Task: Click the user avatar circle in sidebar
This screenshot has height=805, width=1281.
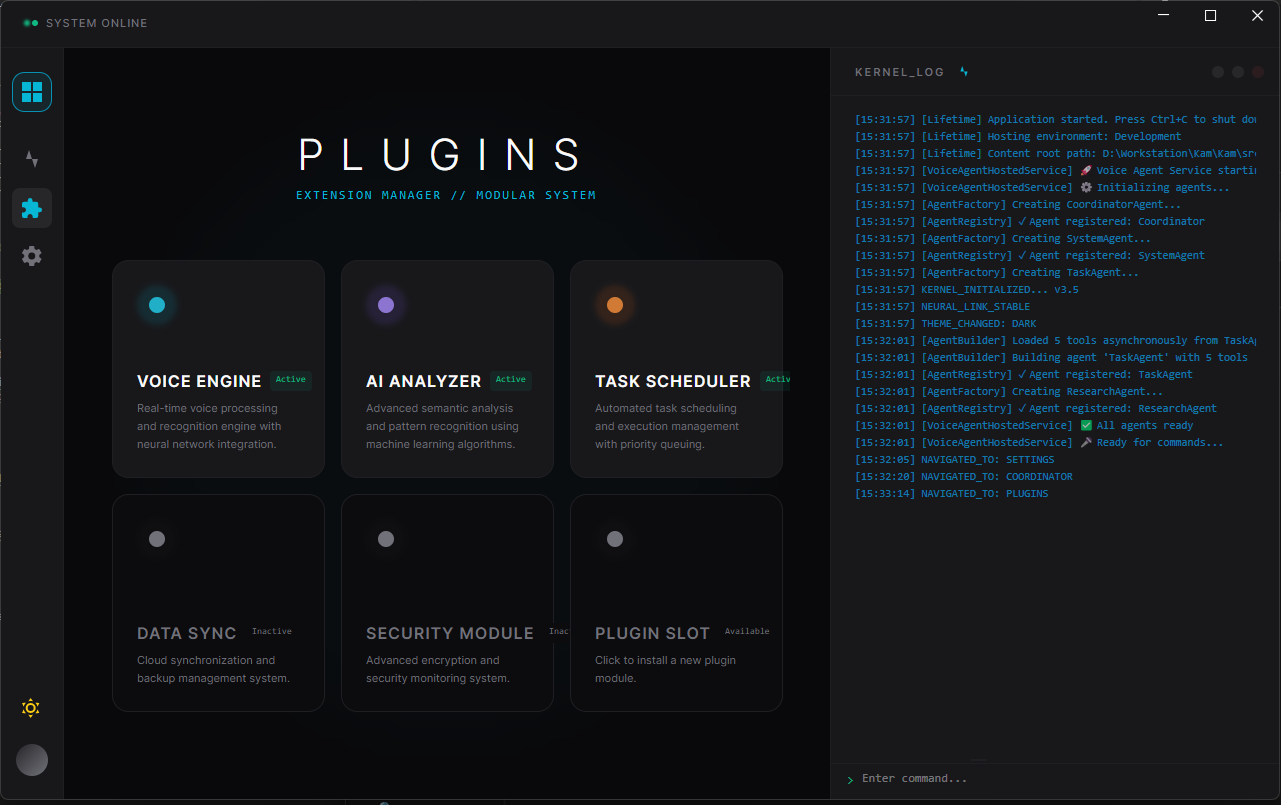Action: [x=32, y=760]
